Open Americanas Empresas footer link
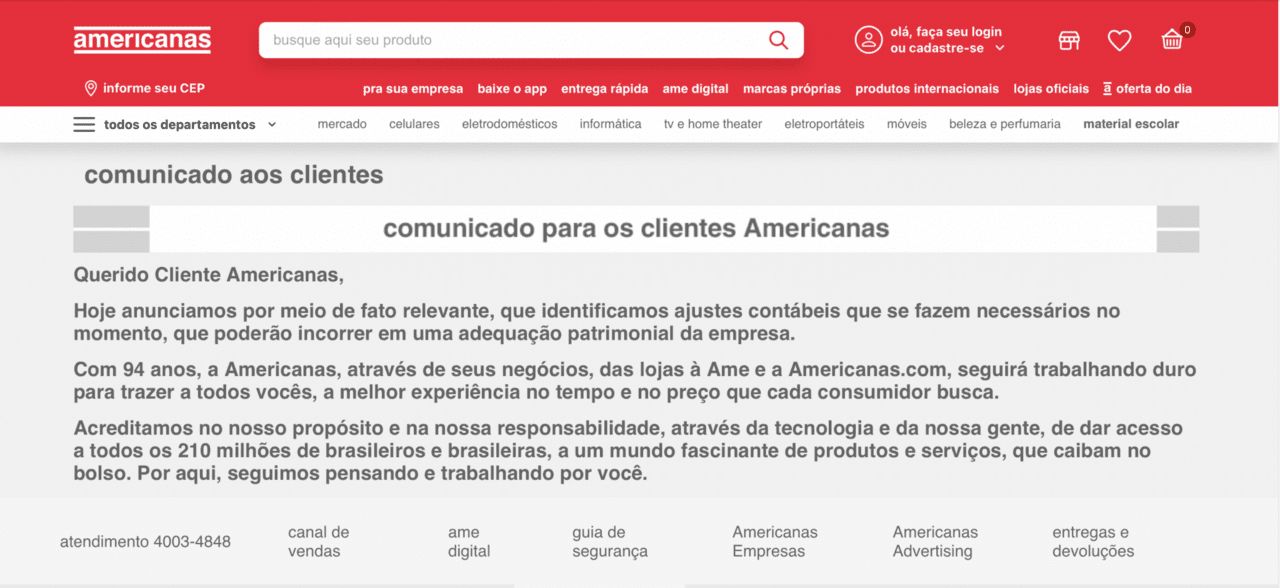Viewport: 1280px width, 588px height. (x=775, y=542)
